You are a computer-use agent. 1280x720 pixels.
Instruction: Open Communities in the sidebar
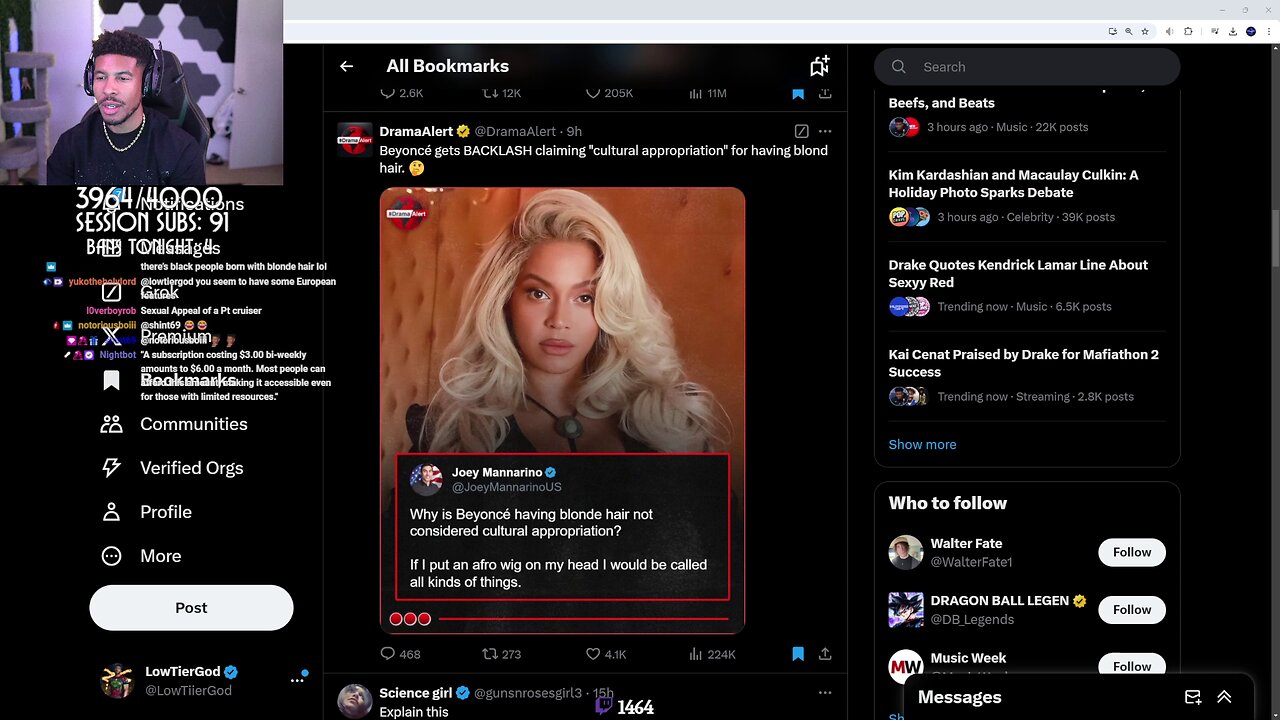tap(174, 424)
